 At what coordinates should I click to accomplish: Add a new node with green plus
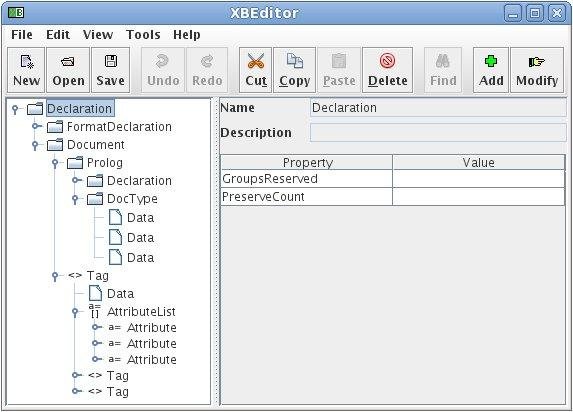(x=491, y=70)
